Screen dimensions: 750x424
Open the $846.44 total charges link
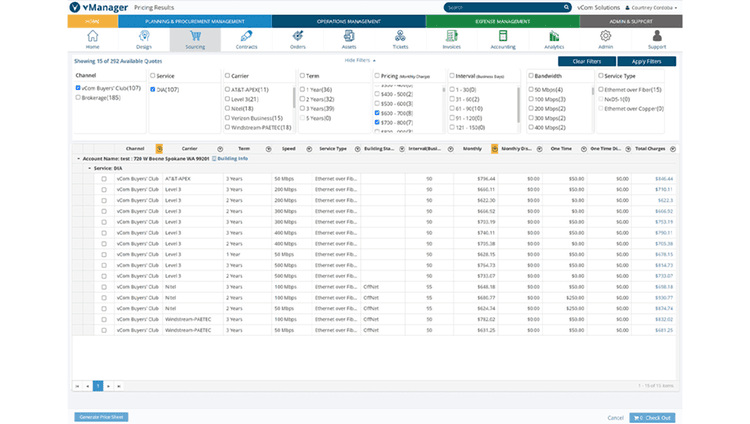point(664,179)
